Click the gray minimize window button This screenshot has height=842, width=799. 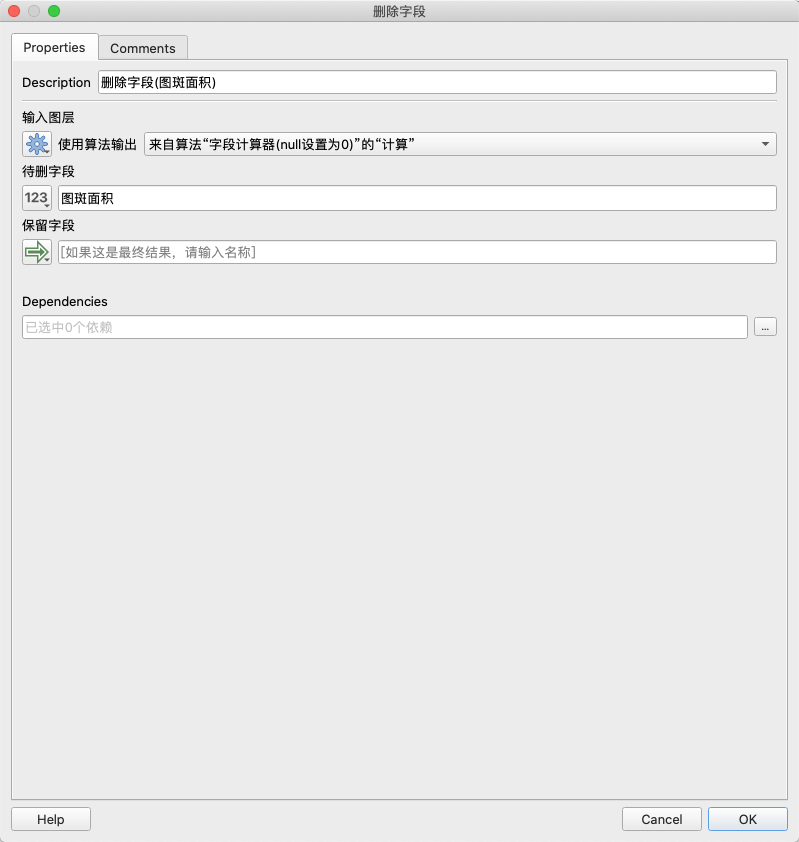pos(34,11)
